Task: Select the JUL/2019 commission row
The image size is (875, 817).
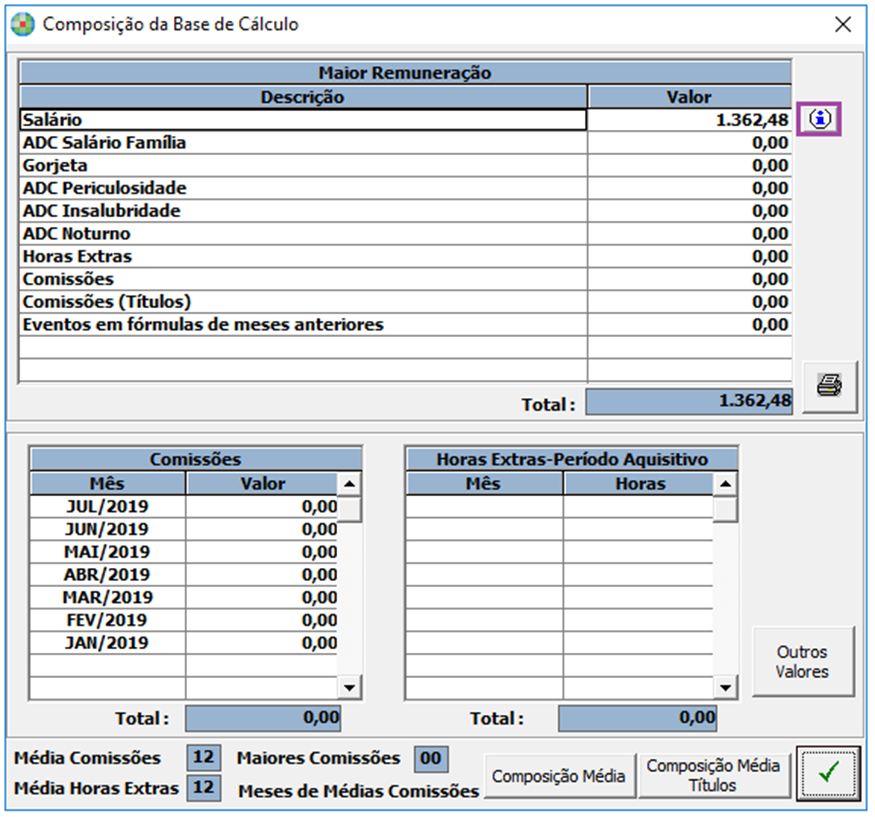Action: click(184, 507)
